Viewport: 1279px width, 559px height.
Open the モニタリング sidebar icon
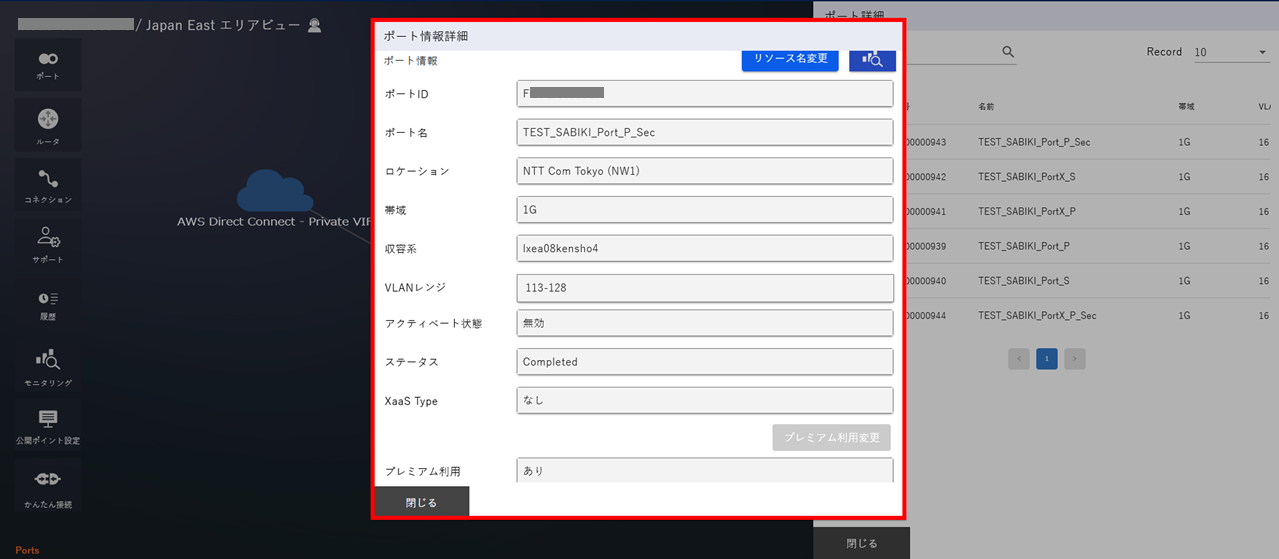tap(48, 365)
